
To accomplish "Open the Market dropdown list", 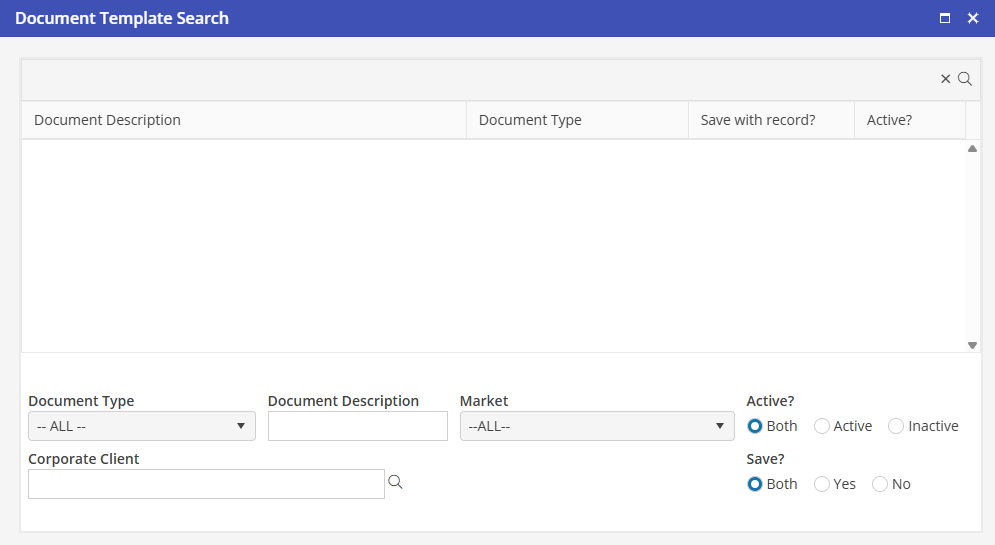I will click(597, 426).
